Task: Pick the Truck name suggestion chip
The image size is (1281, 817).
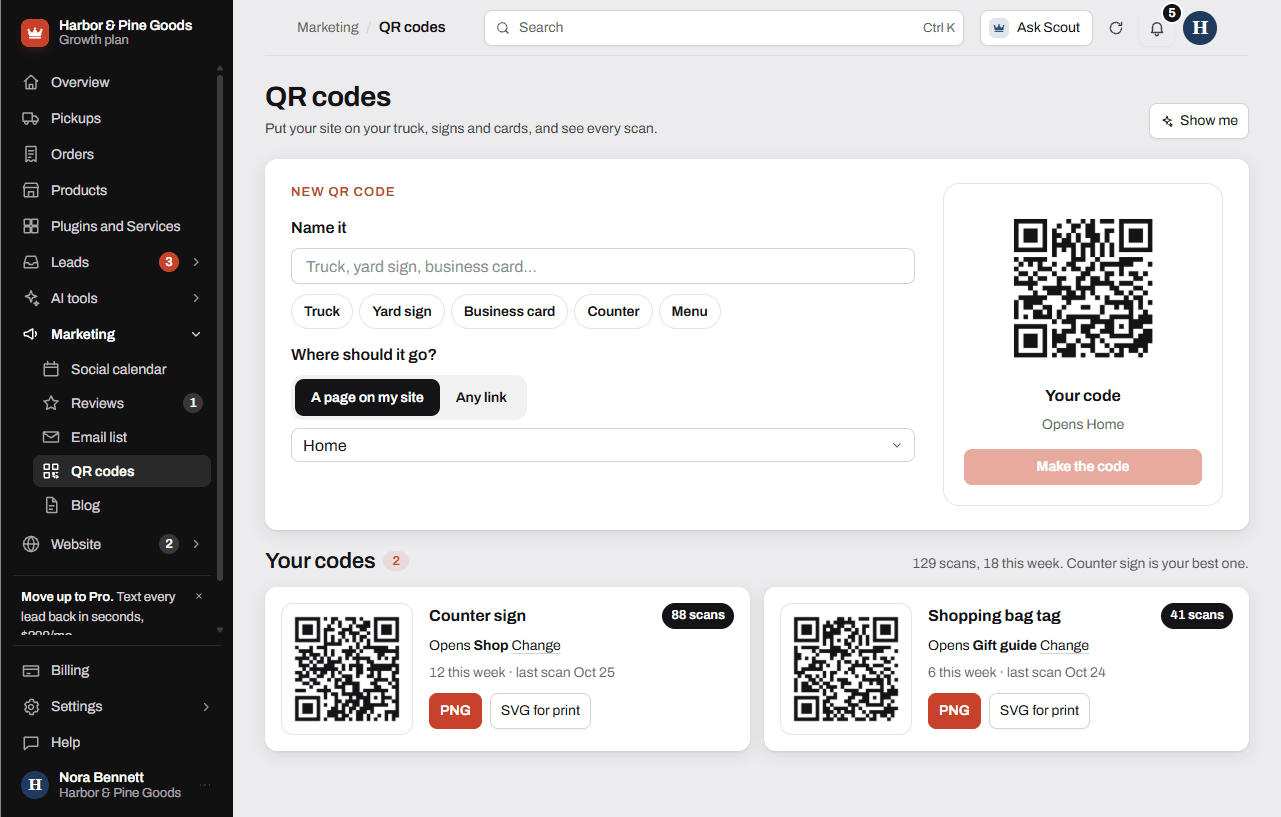Action: coord(322,311)
